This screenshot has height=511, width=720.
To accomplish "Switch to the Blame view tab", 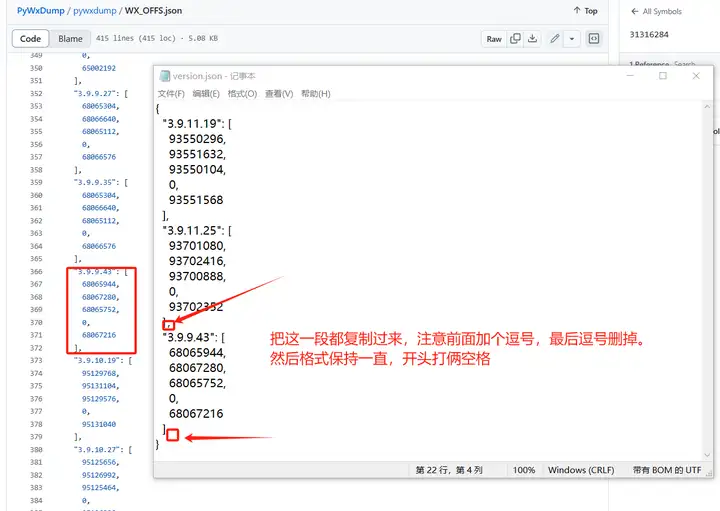I will tap(70, 39).
